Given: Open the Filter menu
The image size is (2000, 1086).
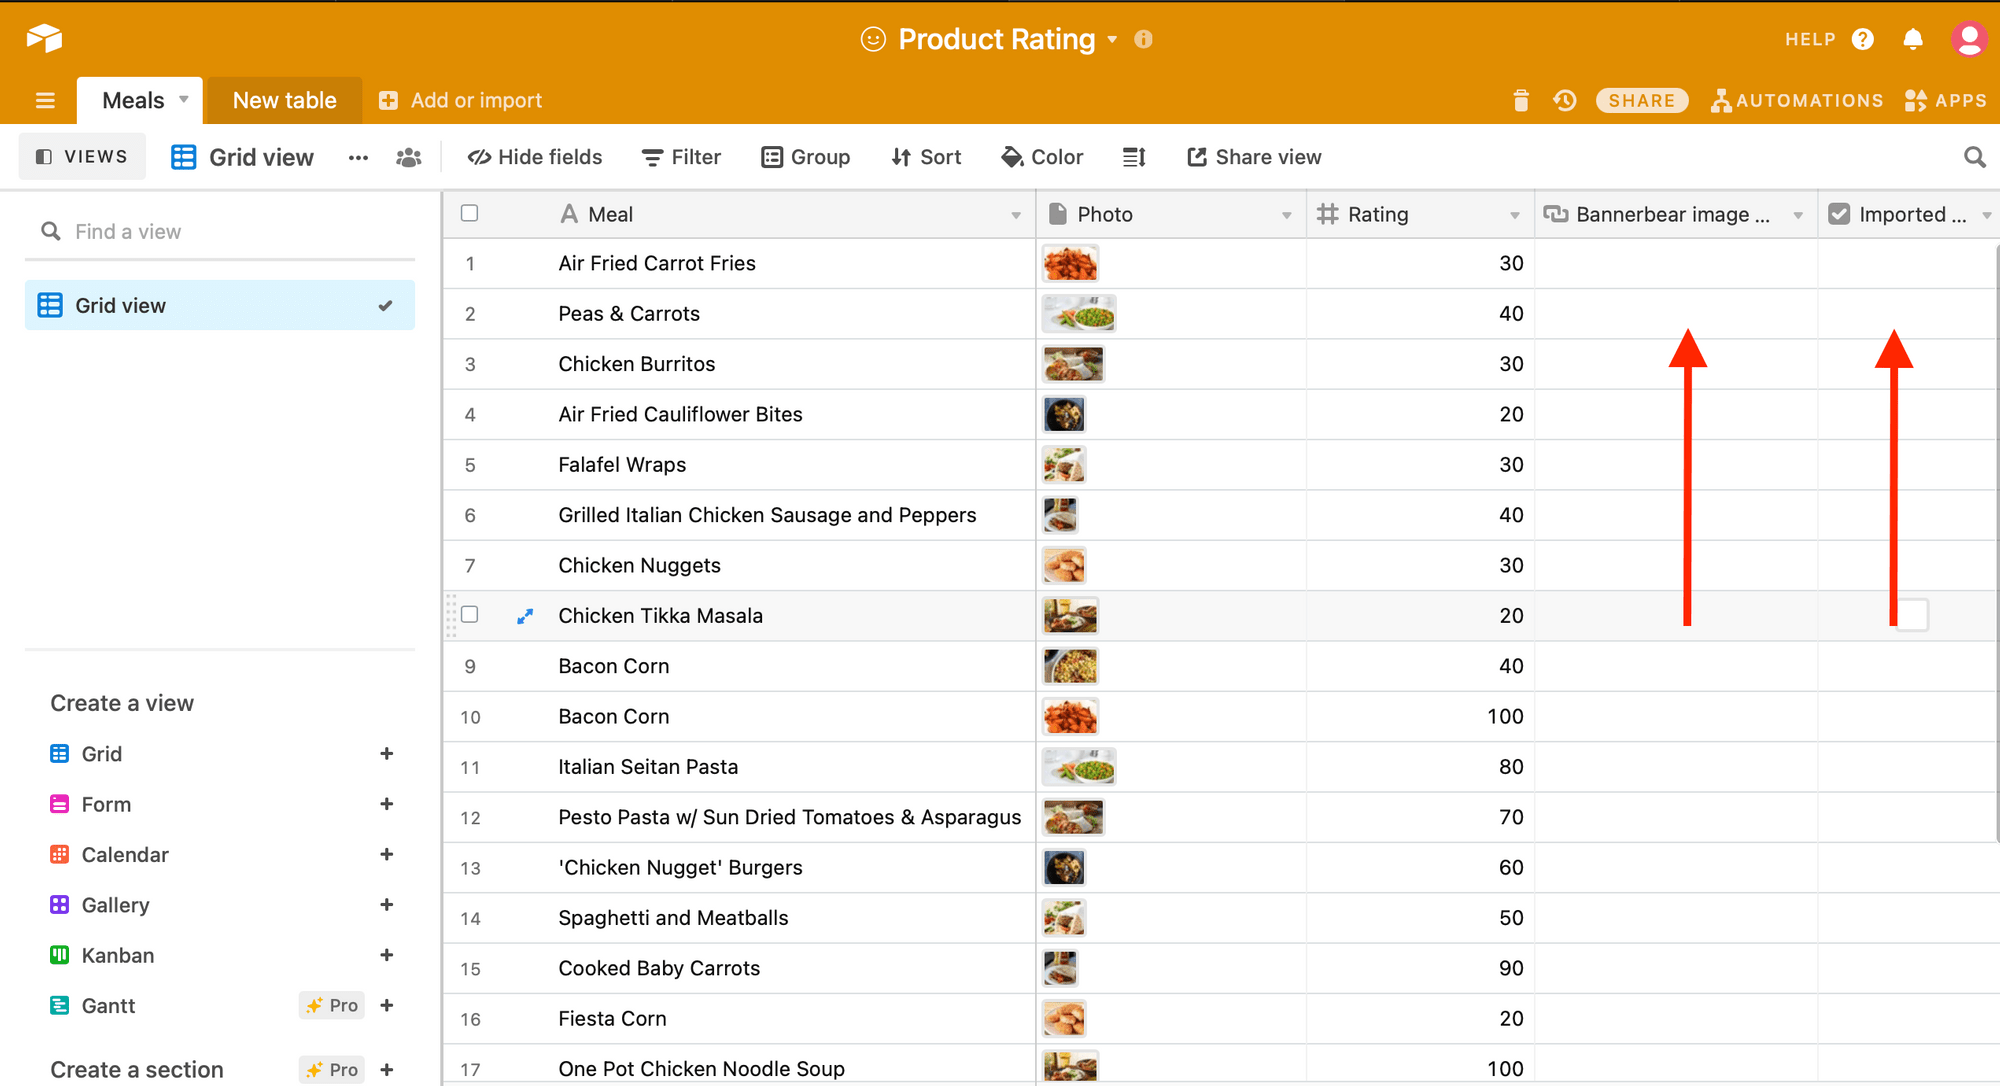Looking at the screenshot, I should 681,157.
